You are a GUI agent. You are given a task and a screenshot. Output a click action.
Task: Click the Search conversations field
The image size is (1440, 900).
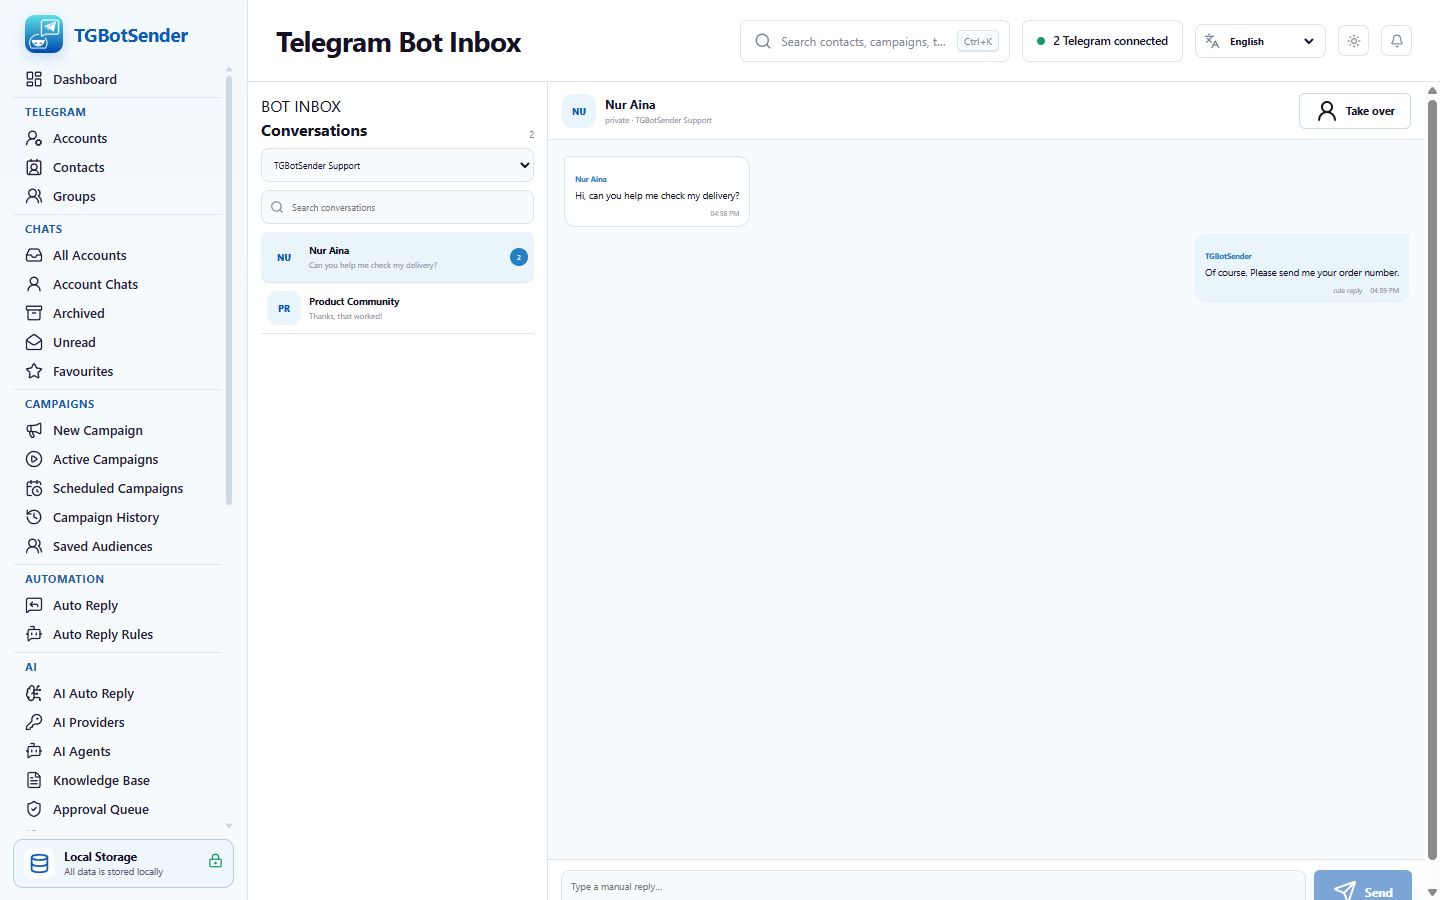(x=397, y=207)
